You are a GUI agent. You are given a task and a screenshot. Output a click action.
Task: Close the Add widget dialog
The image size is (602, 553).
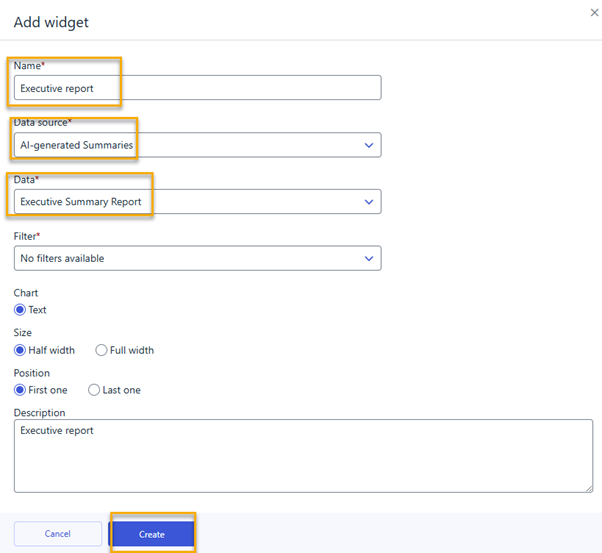(x=594, y=13)
